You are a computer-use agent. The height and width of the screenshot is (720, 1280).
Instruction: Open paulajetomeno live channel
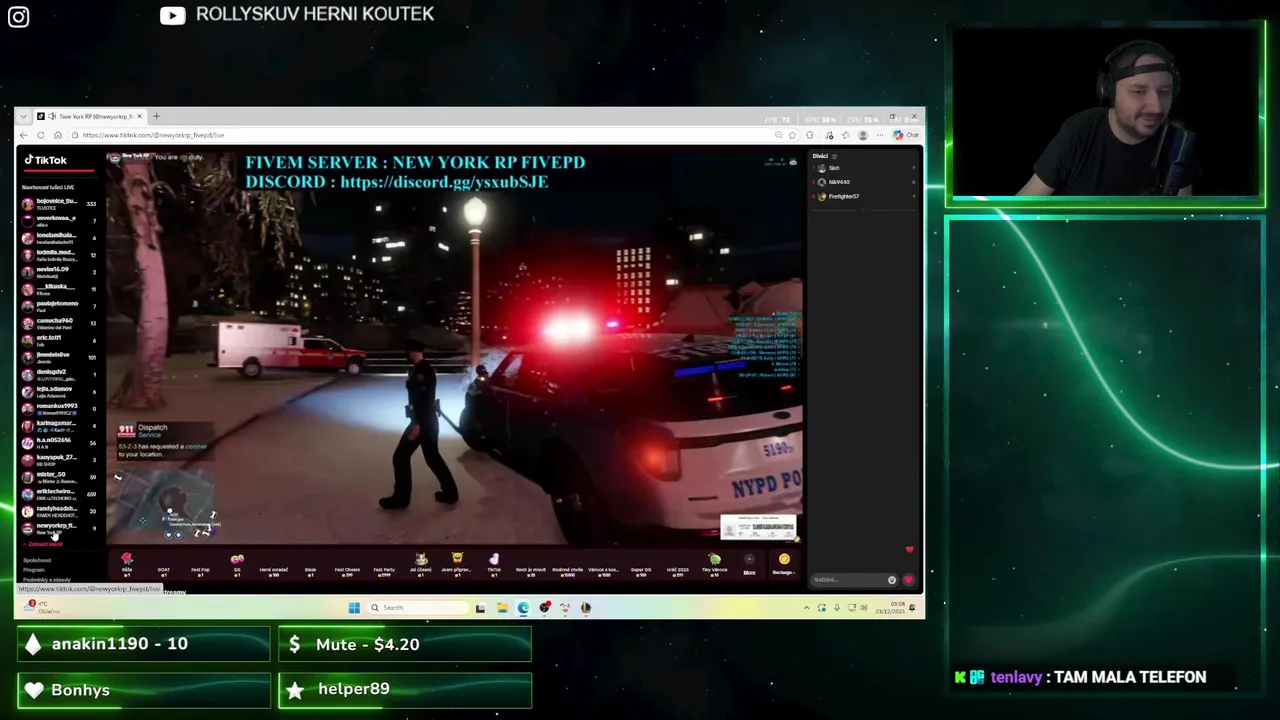[58, 305]
